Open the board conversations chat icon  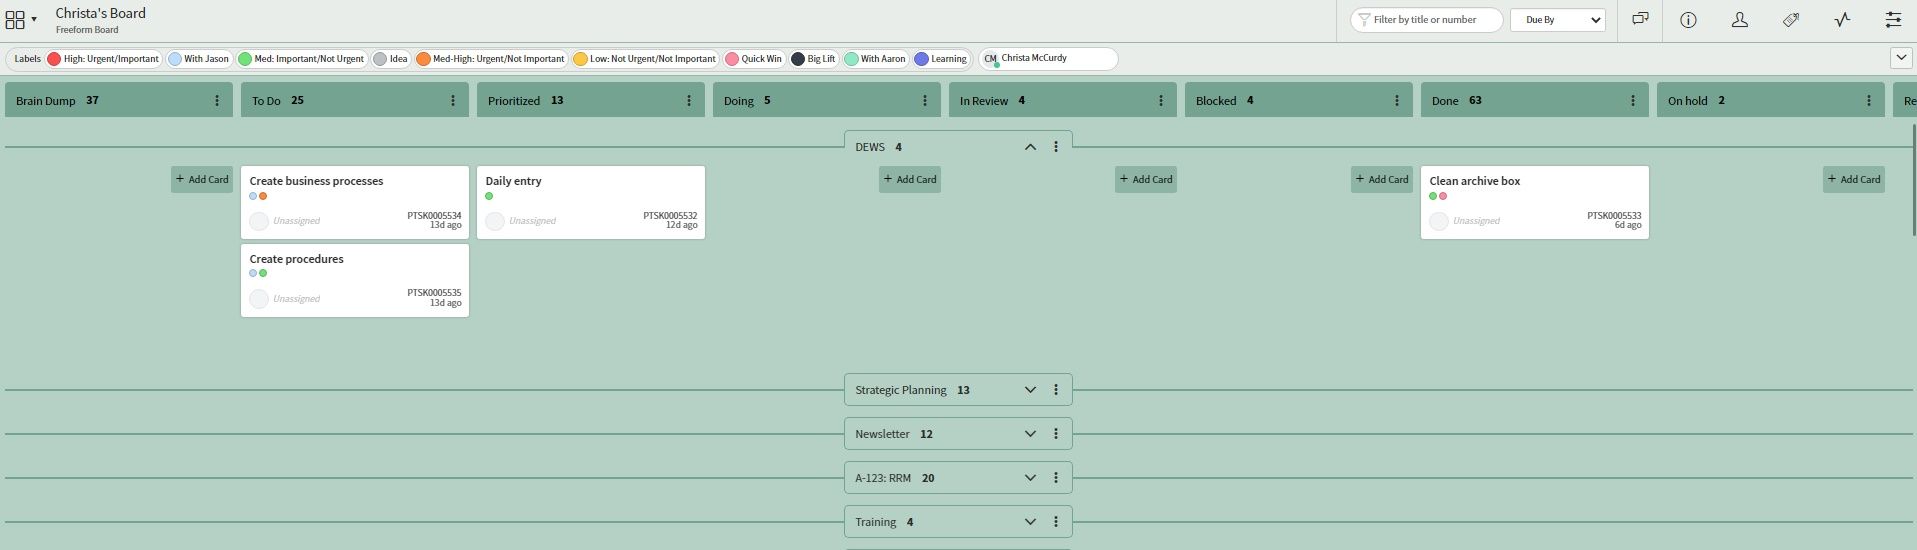tap(1640, 20)
